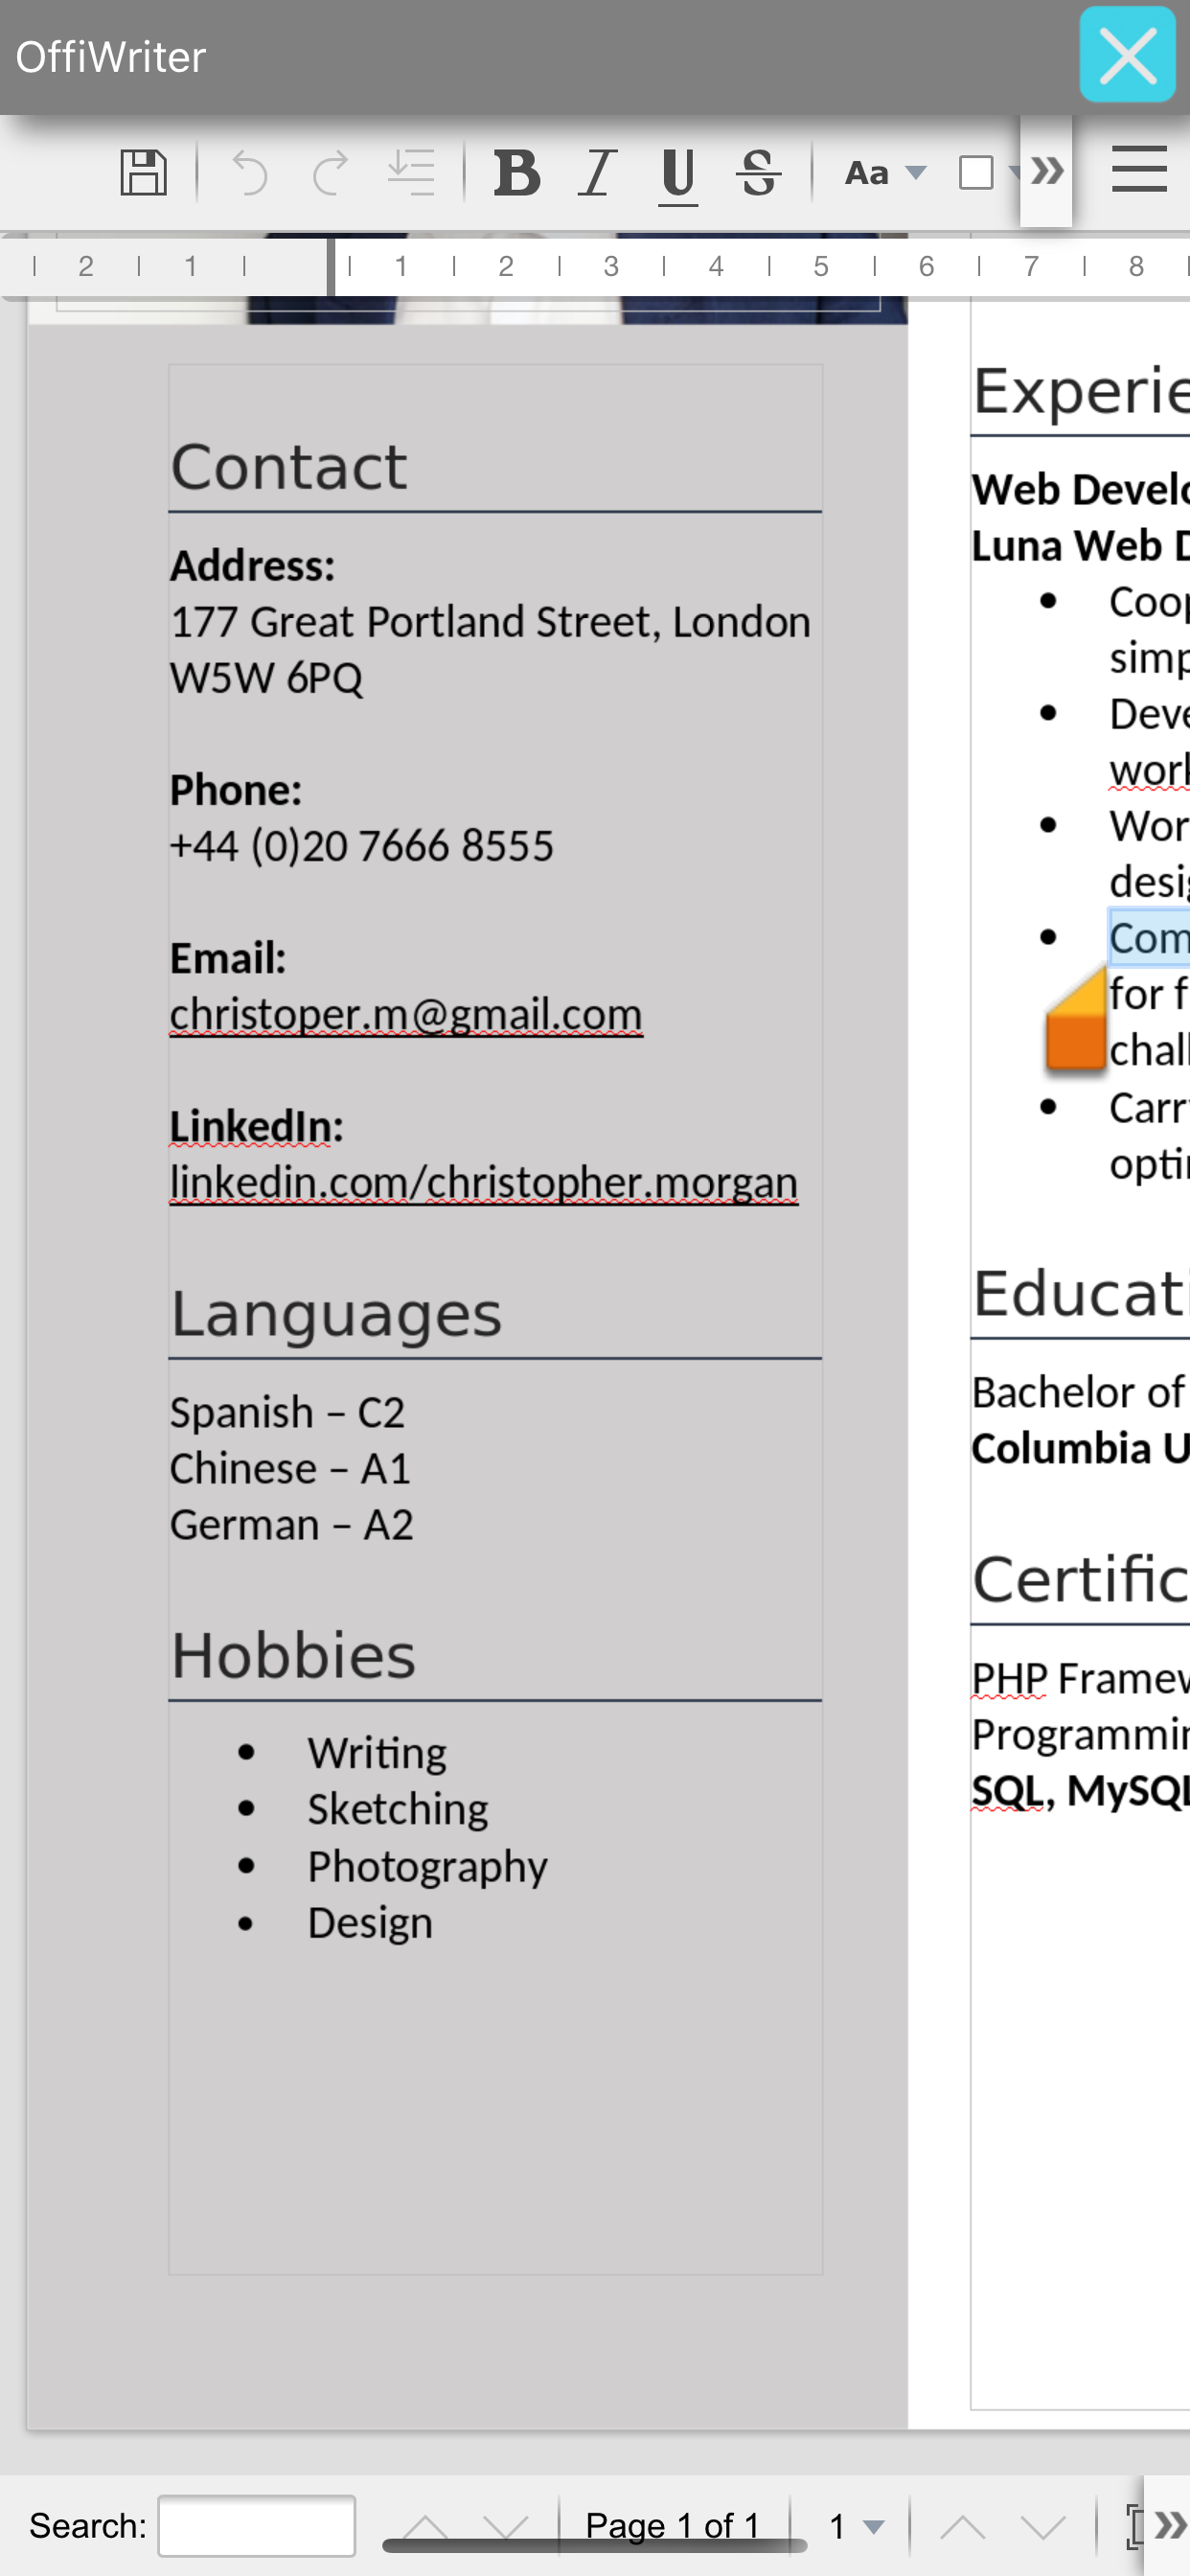
Task: Close the OffiWriter window
Action: point(1127,55)
